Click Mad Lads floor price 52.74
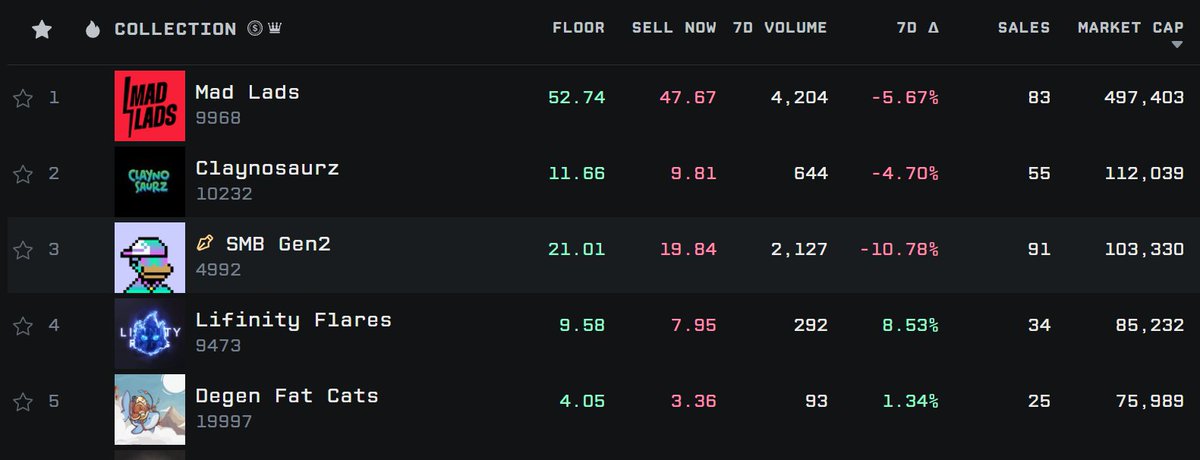Screen dimensions: 1200x460 (x=577, y=98)
